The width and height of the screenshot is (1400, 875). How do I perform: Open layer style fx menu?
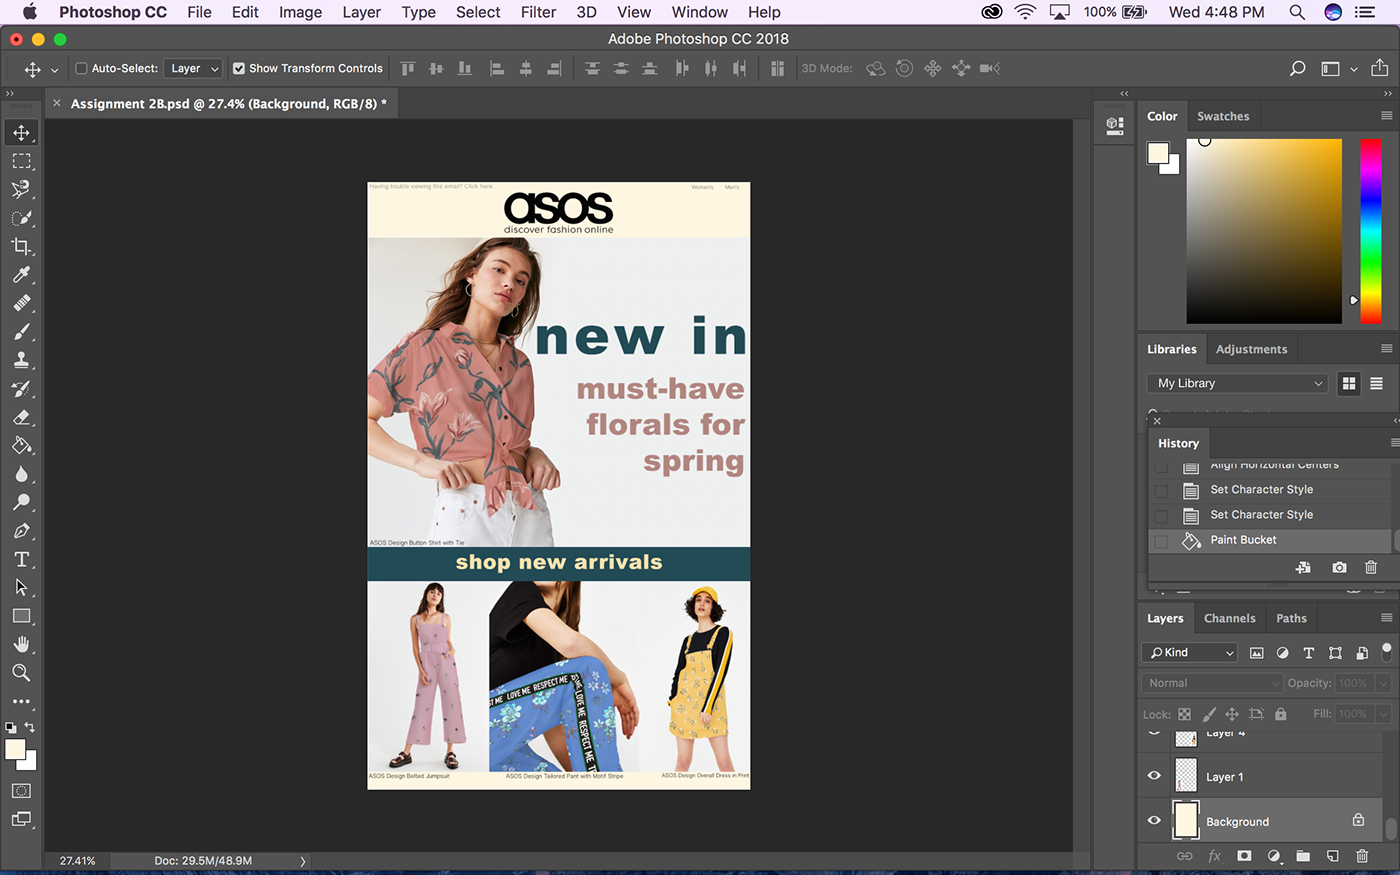pos(1215,856)
